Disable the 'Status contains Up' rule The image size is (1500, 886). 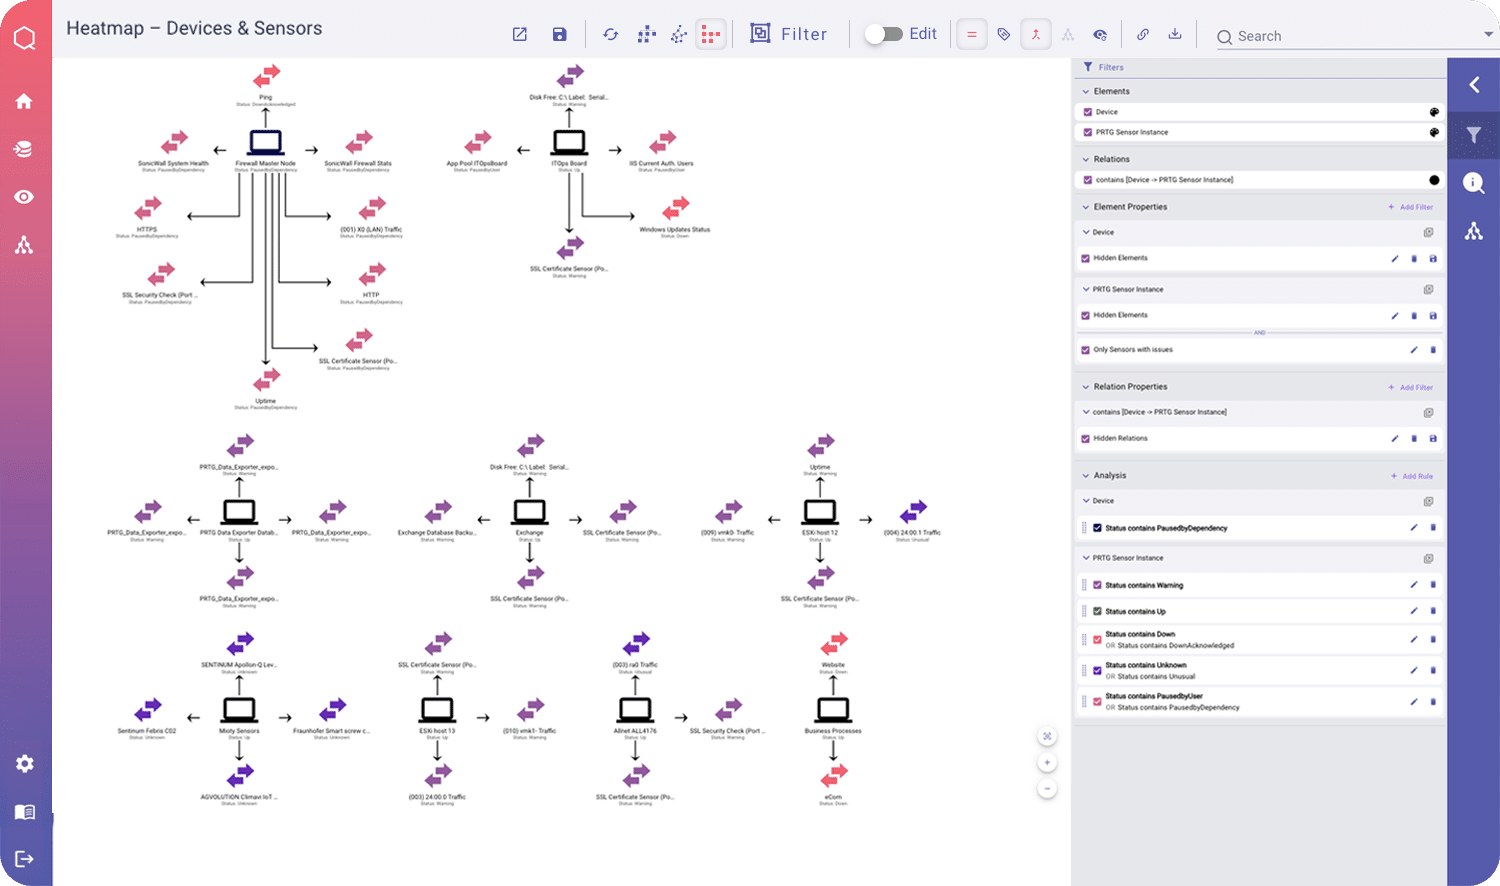pos(1097,611)
